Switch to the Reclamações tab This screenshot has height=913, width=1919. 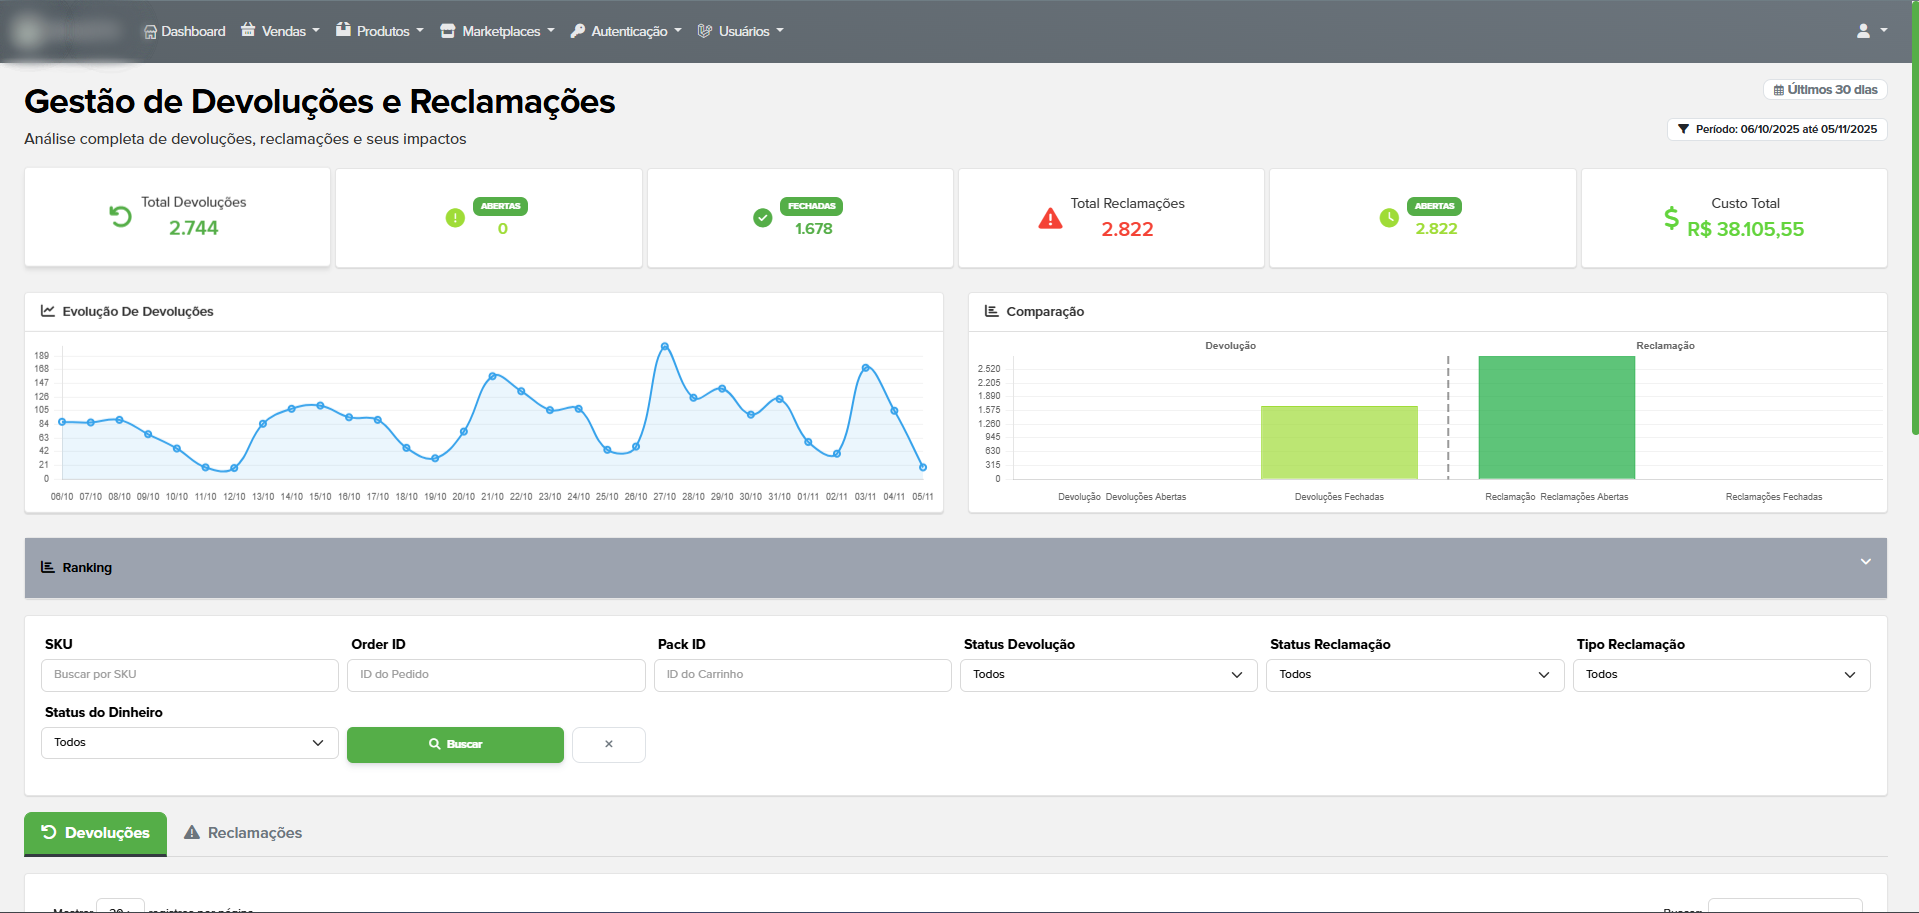point(243,832)
